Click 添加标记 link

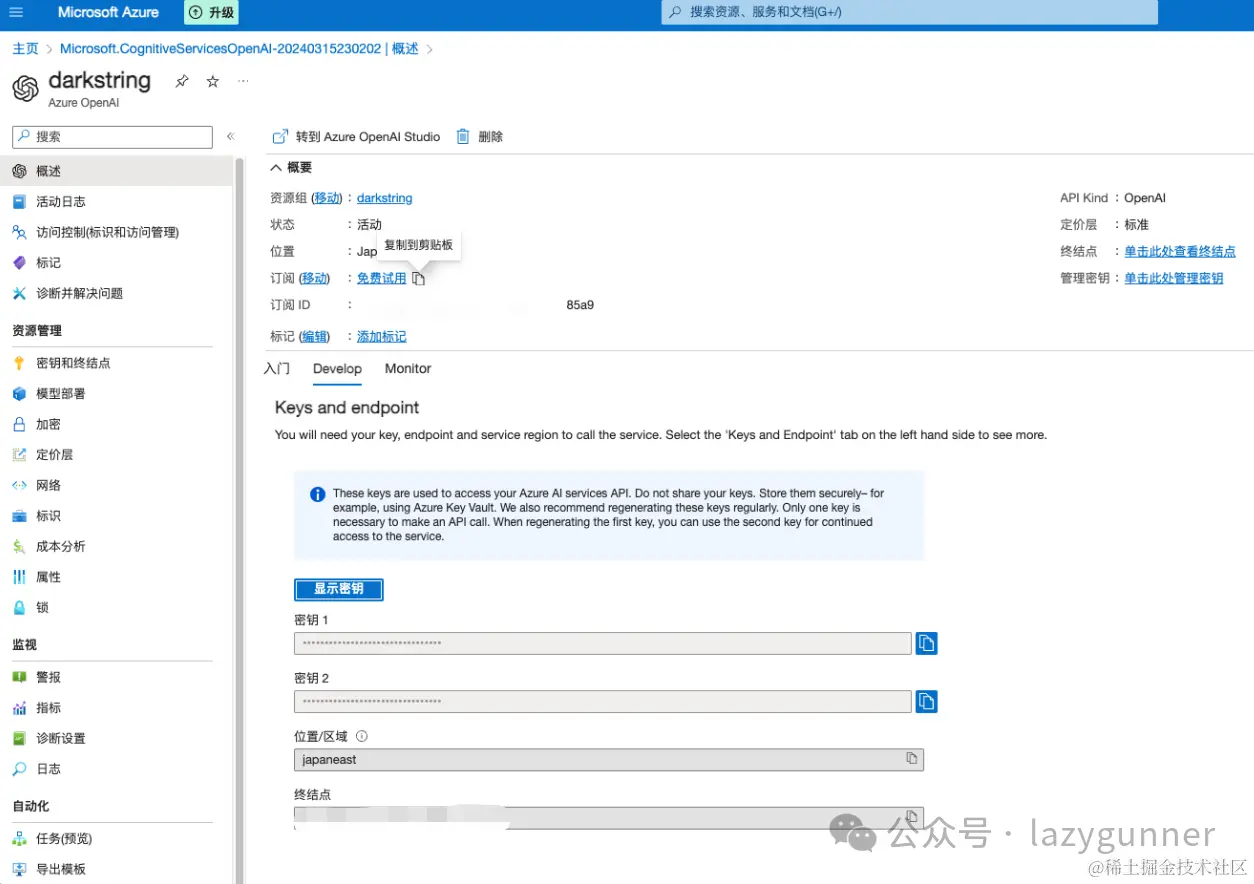[x=382, y=337]
